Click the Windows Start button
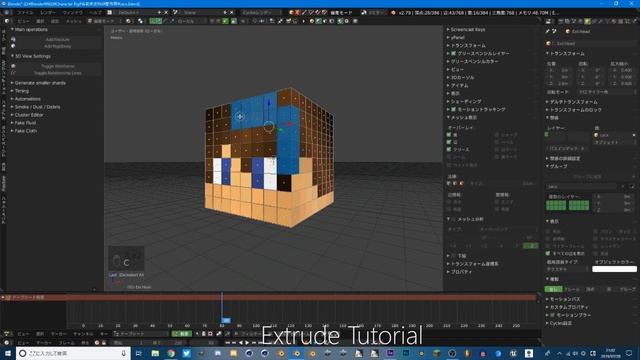The image size is (640, 360). point(8,353)
